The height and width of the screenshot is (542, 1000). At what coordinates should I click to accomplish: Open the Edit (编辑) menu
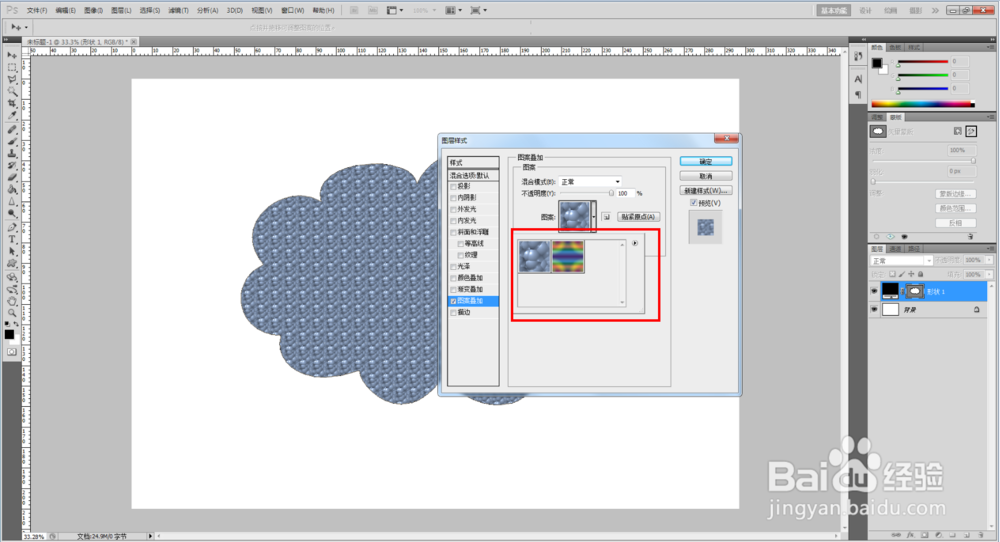click(65, 10)
